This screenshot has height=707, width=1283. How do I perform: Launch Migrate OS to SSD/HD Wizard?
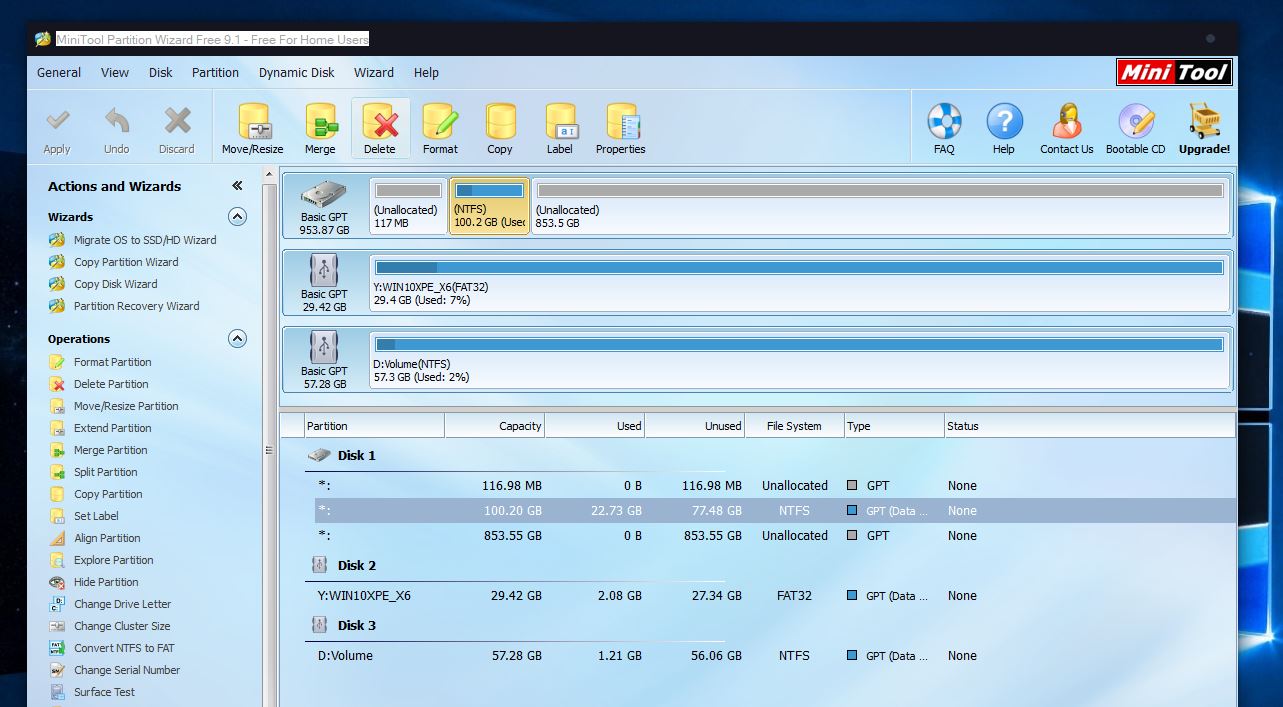click(145, 240)
